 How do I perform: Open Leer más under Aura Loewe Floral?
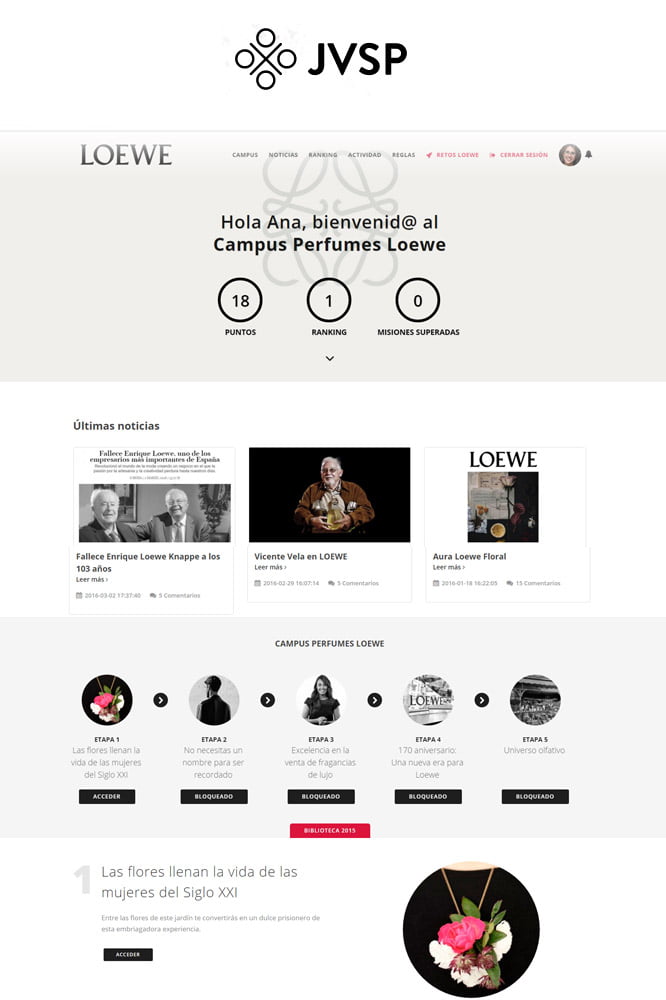[449, 567]
